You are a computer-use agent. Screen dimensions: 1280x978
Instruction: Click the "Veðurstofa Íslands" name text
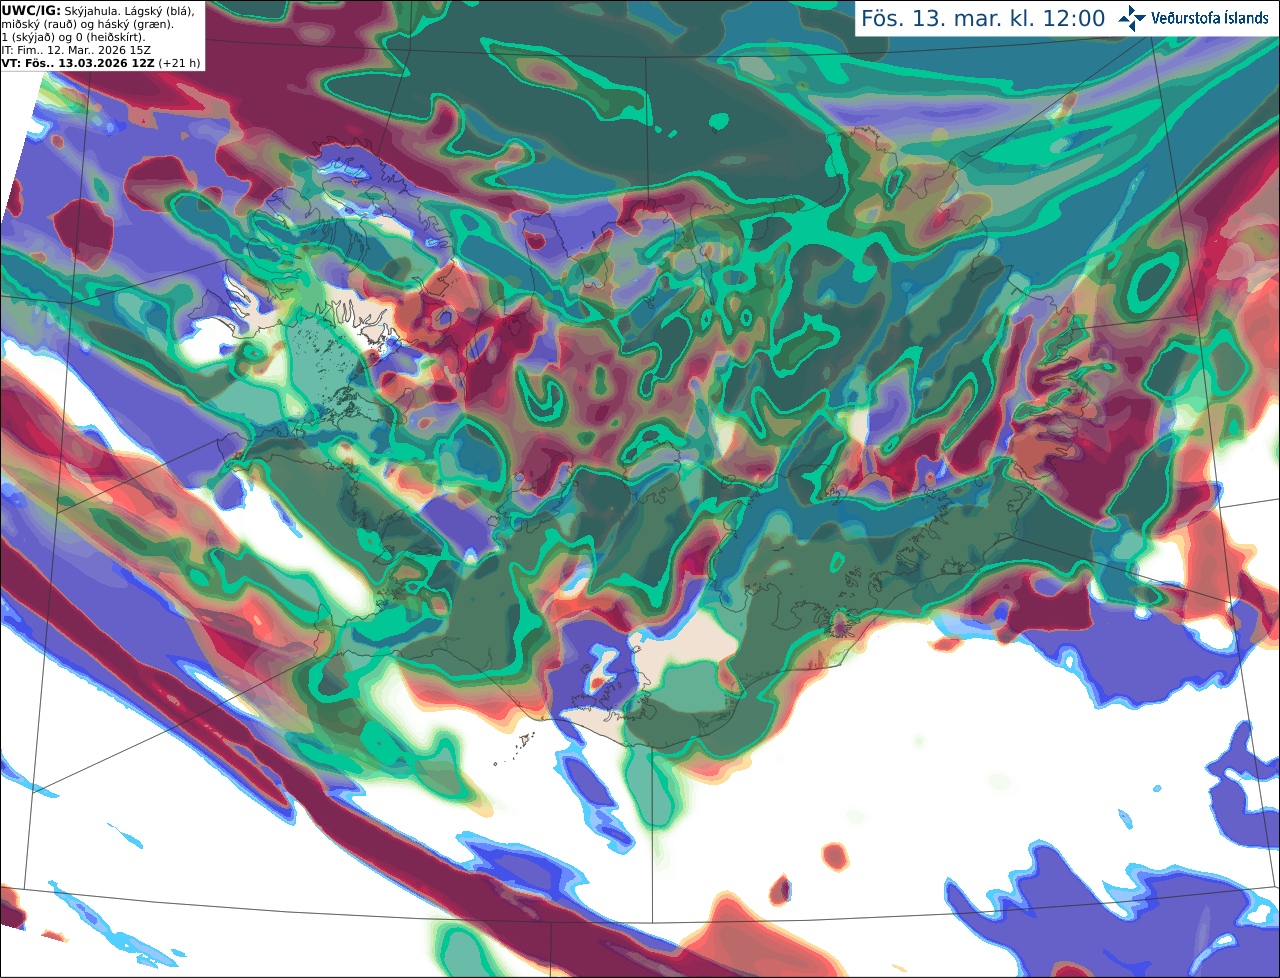pyautogui.click(x=1211, y=18)
